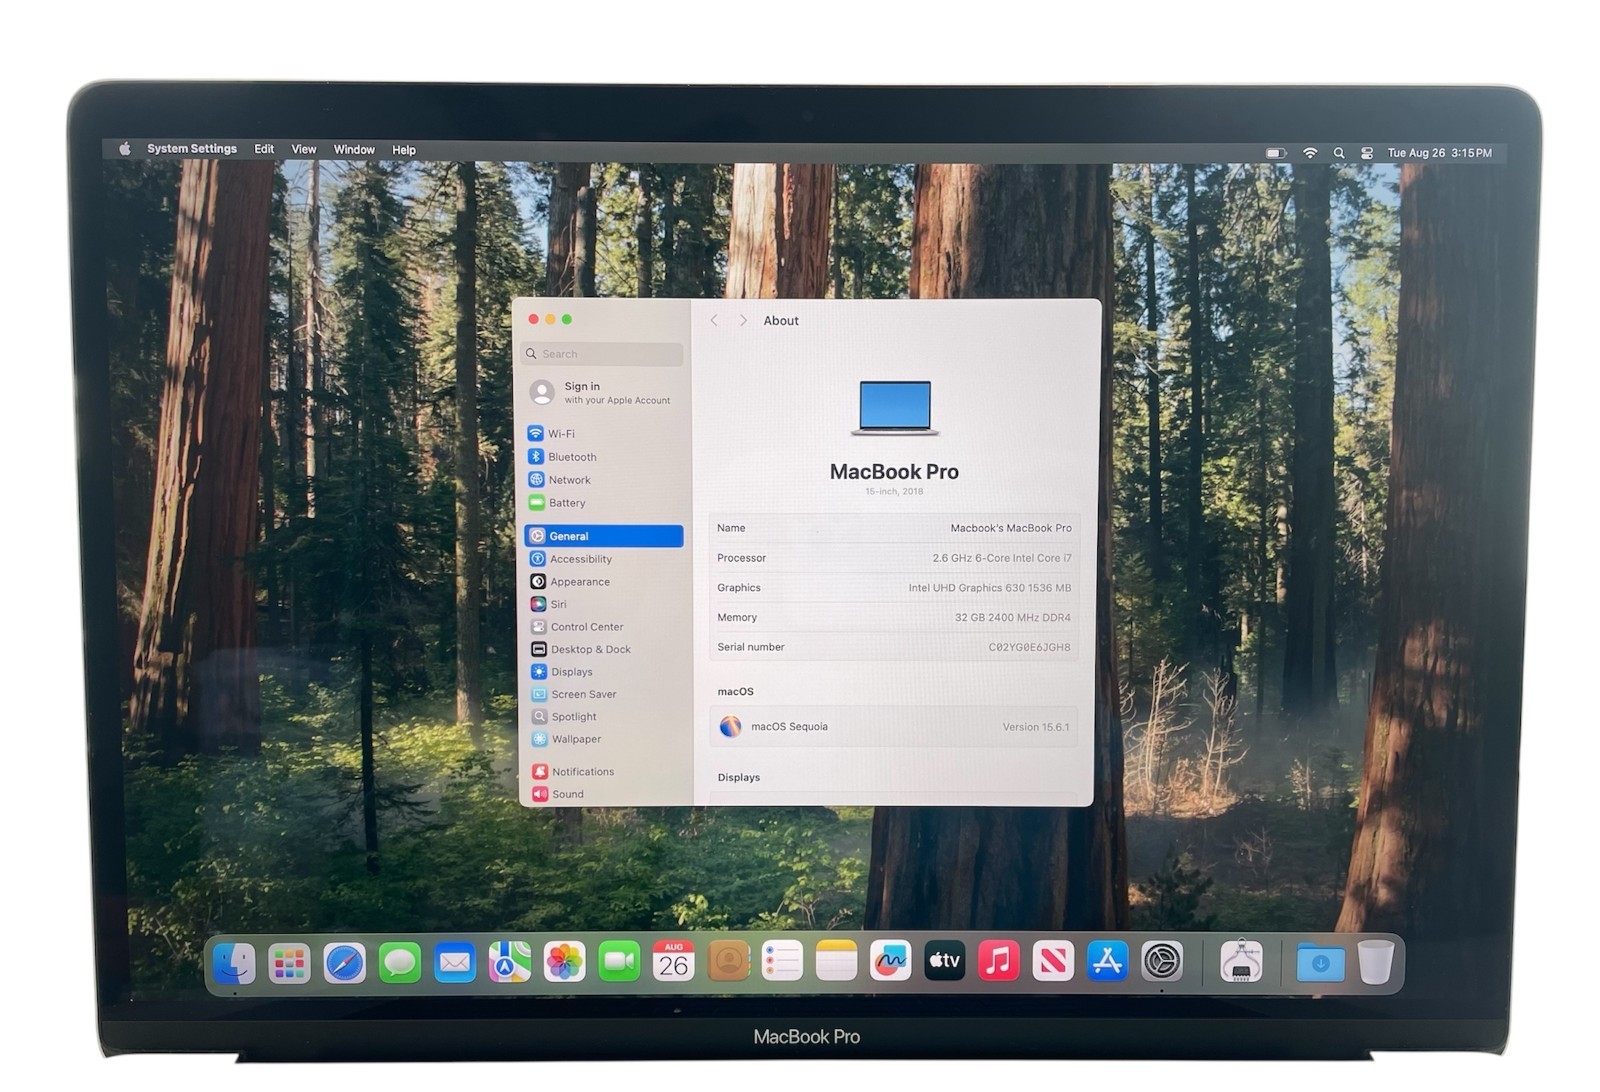Open Maps from the Dock
1600x1092 pixels.
click(x=510, y=963)
